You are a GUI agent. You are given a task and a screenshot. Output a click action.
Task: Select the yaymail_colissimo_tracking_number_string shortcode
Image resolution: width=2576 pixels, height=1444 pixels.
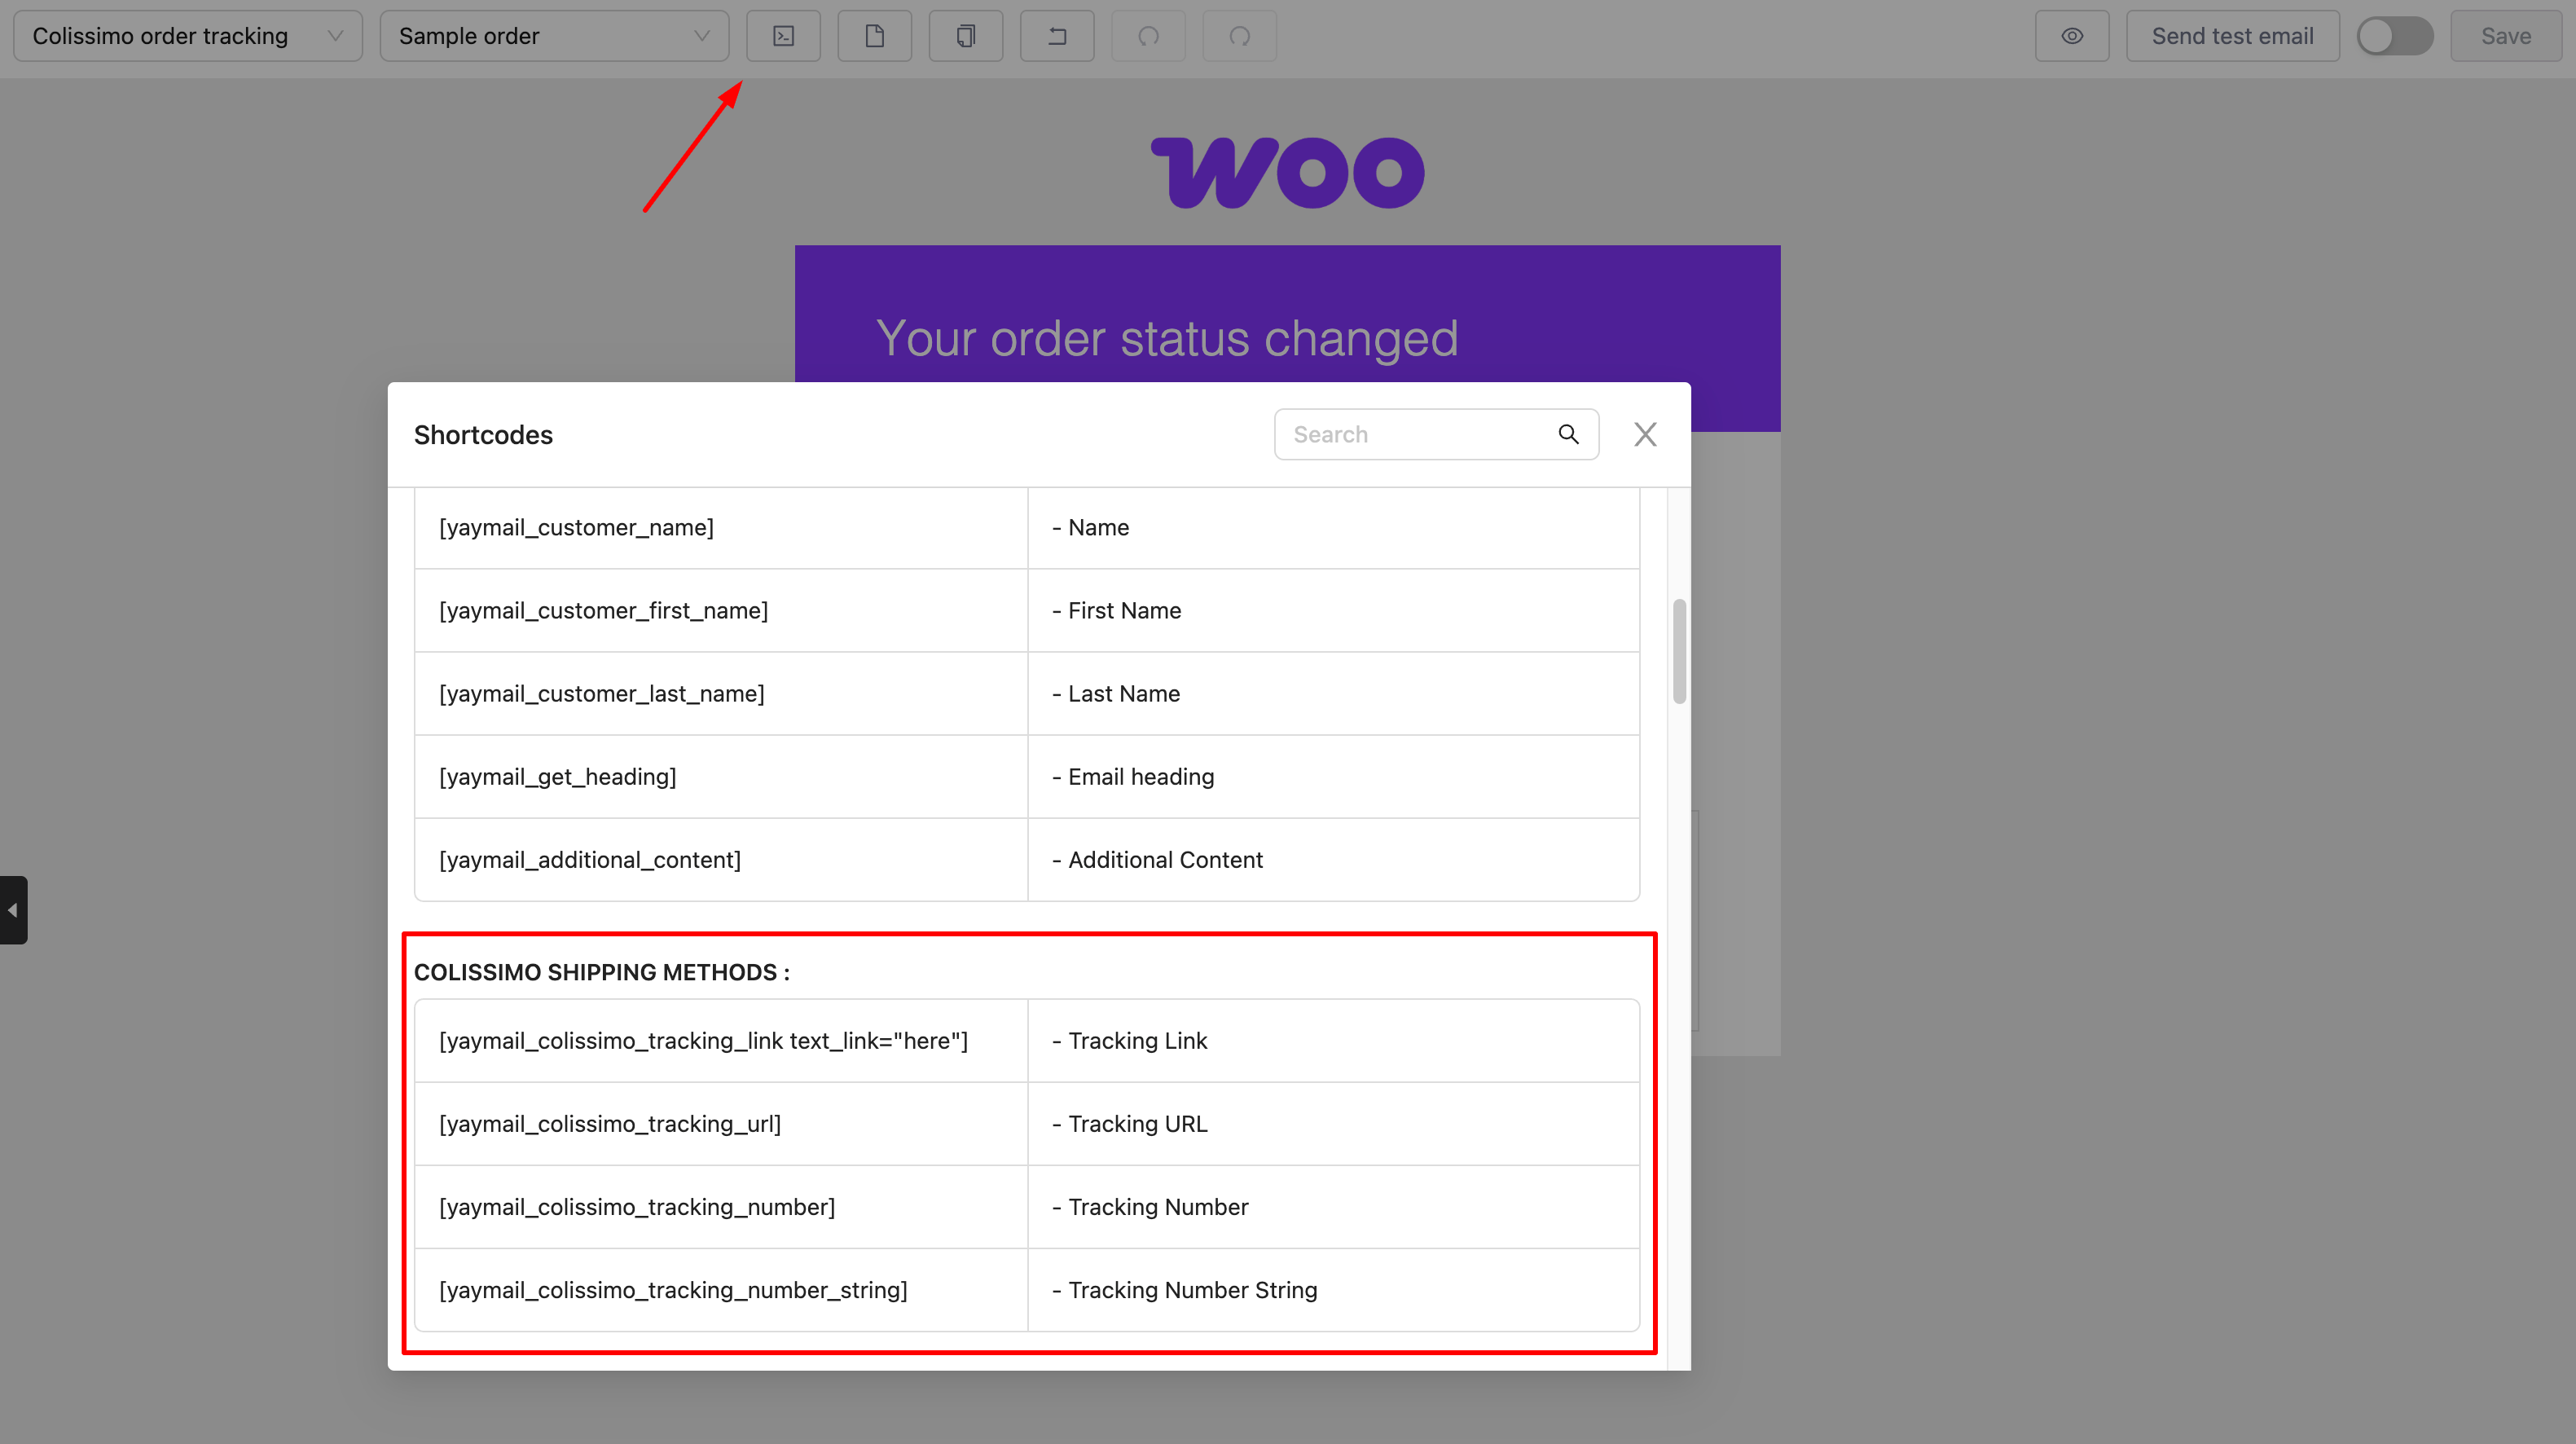(673, 1290)
